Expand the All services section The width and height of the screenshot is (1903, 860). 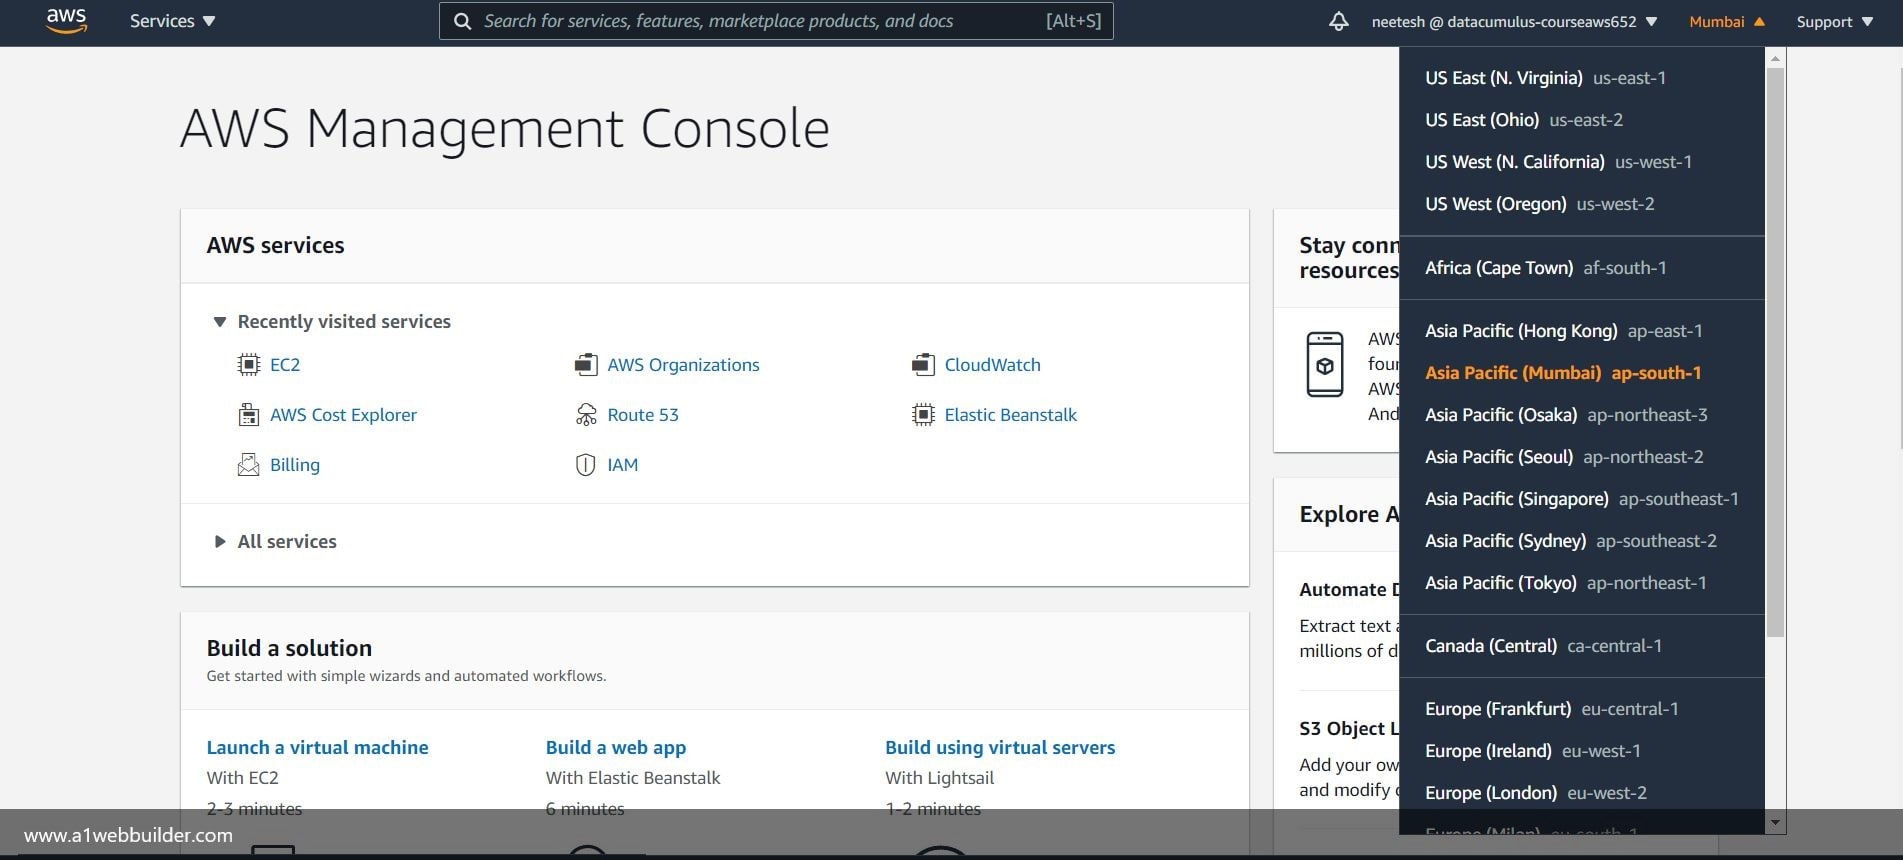pos(276,541)
